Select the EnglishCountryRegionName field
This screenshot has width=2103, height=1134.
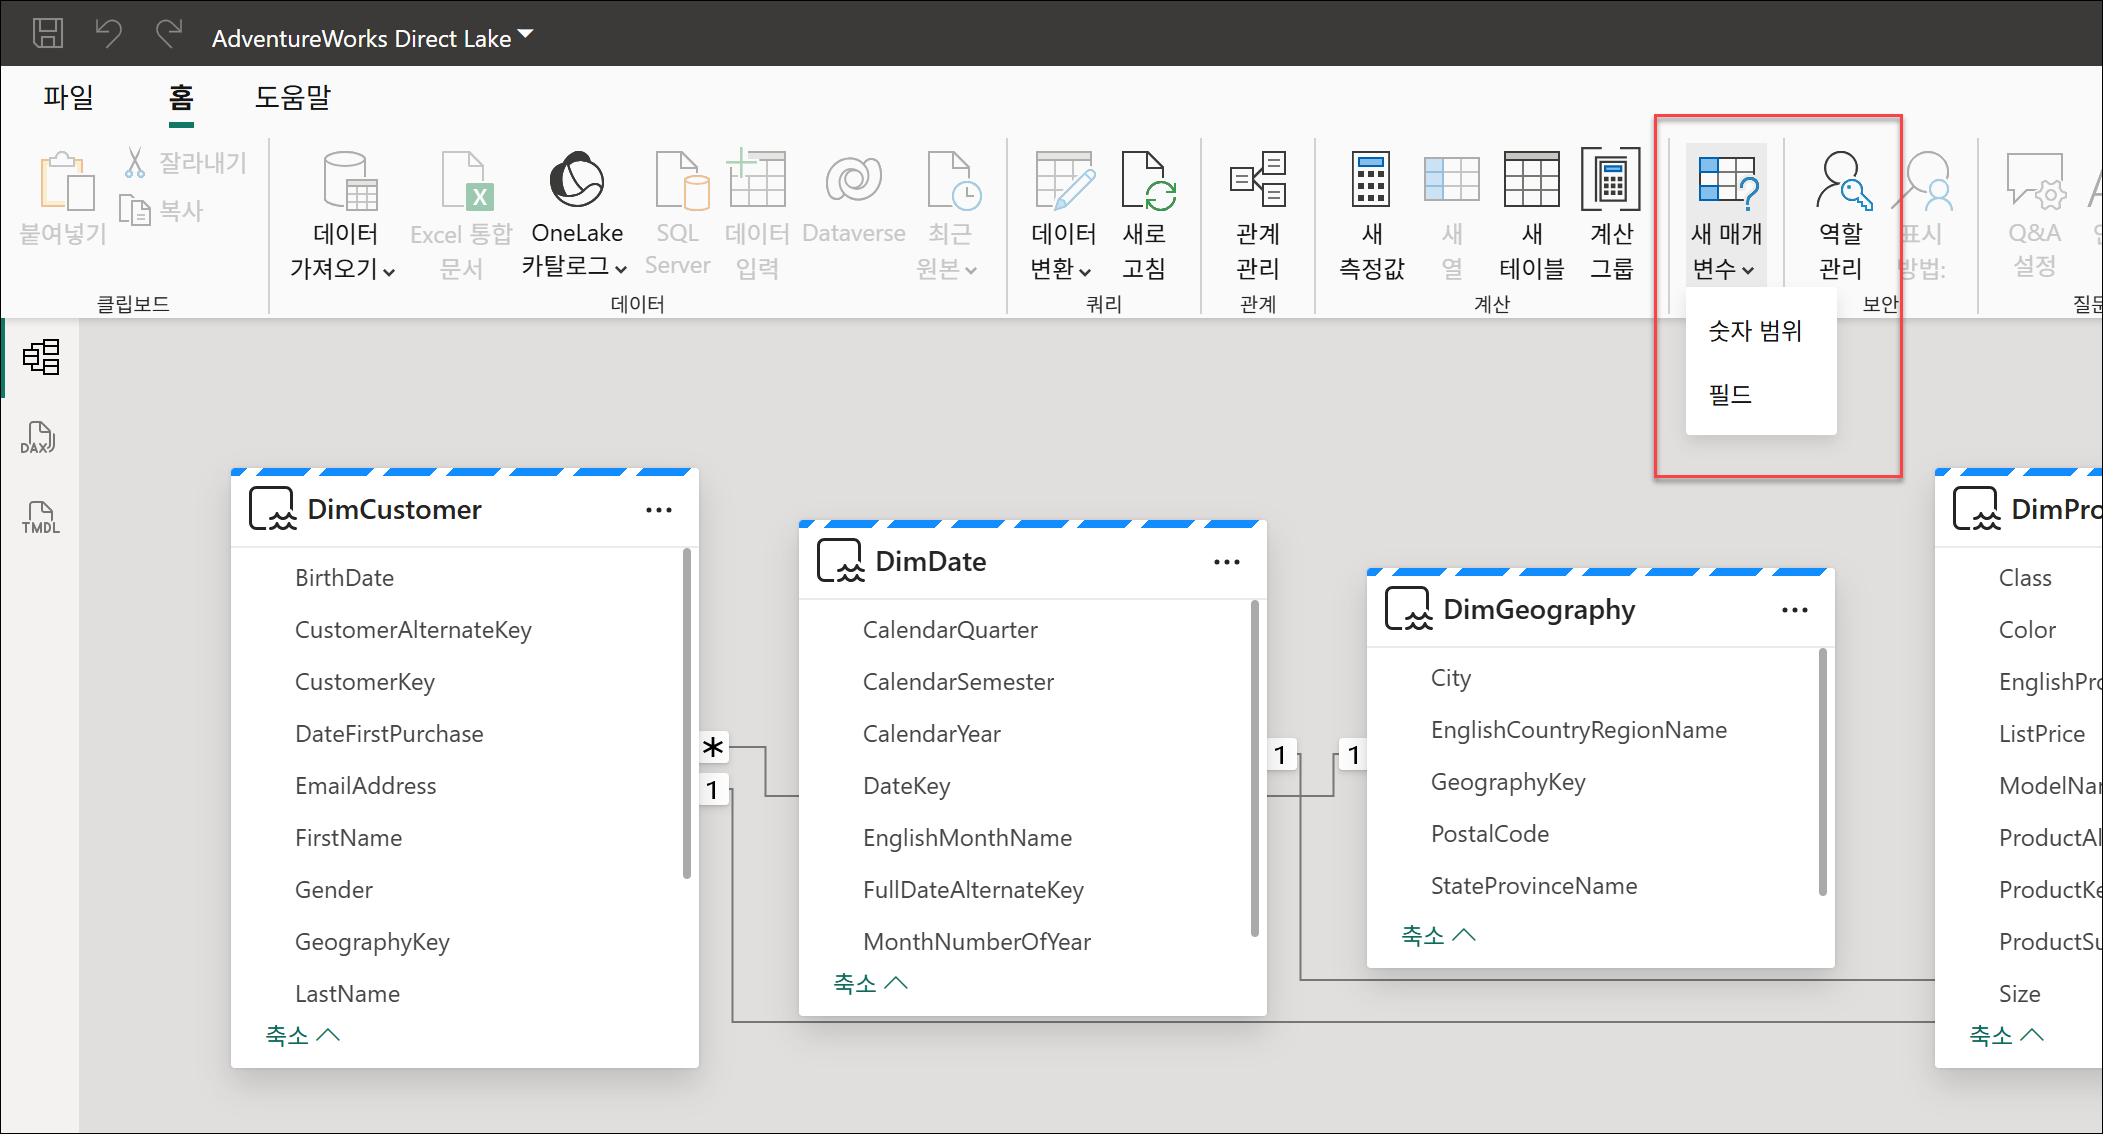click(x=1579, y=730)
